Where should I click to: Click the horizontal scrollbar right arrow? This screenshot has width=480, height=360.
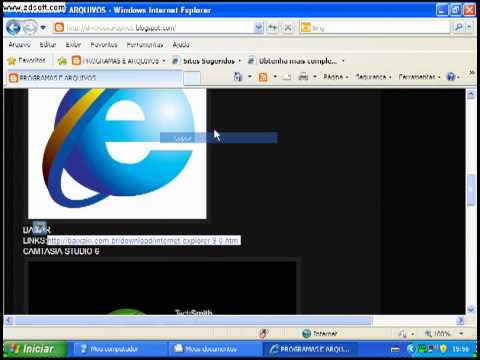point(460,321)
